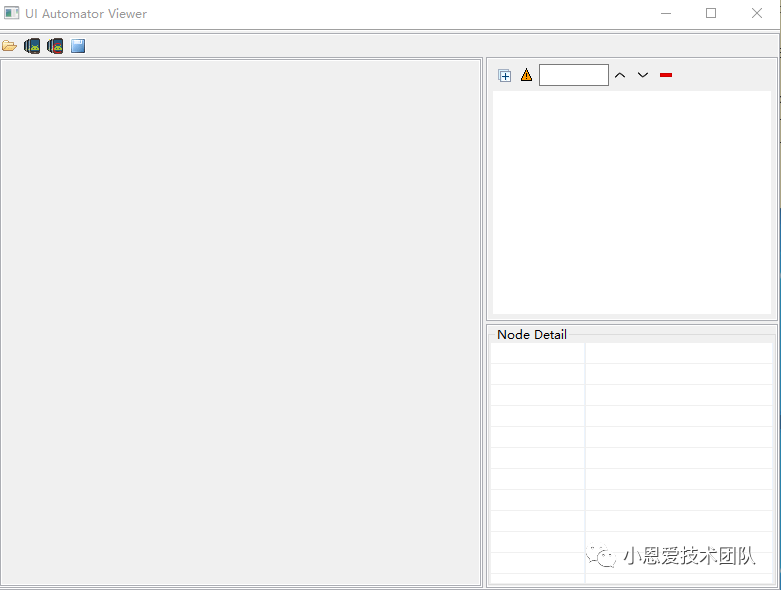
Task: Maximize the UI Automator Viewer window
Action: pos(711,13)
